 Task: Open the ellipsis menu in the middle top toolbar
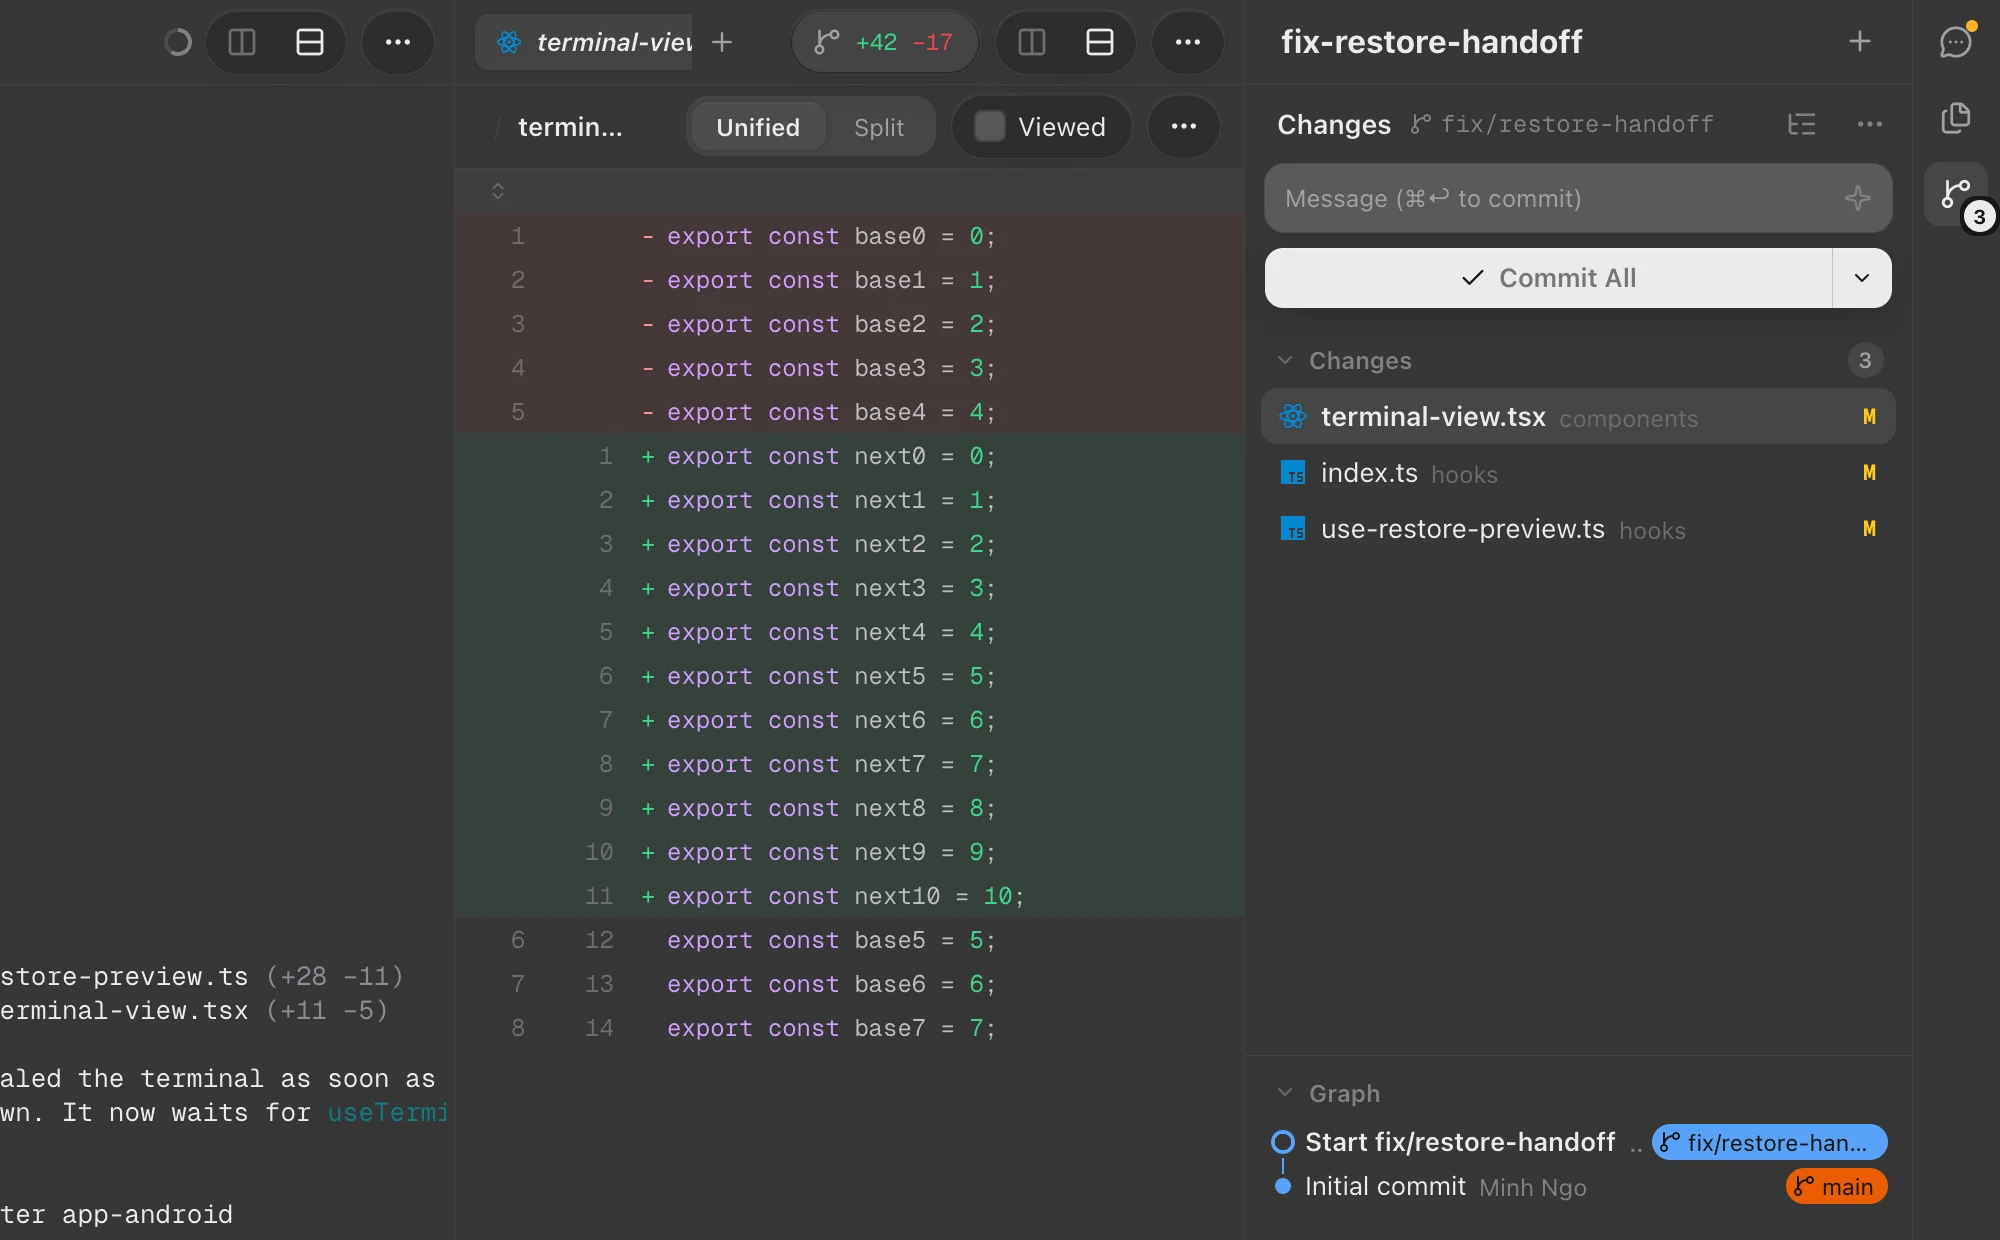point(1187,42)
